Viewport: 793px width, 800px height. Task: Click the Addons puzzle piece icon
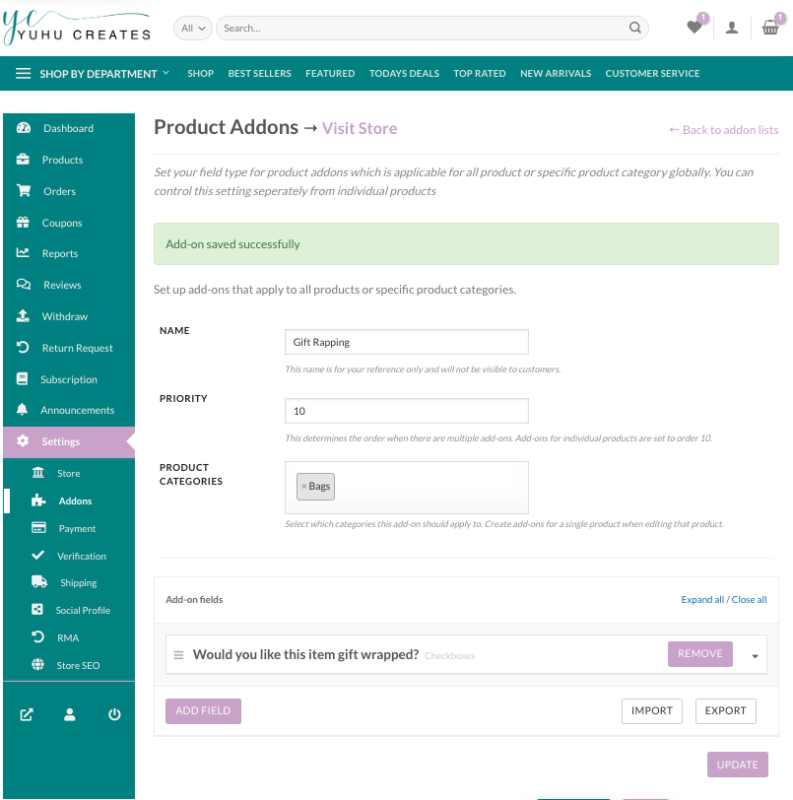click(x=38, y=500)
